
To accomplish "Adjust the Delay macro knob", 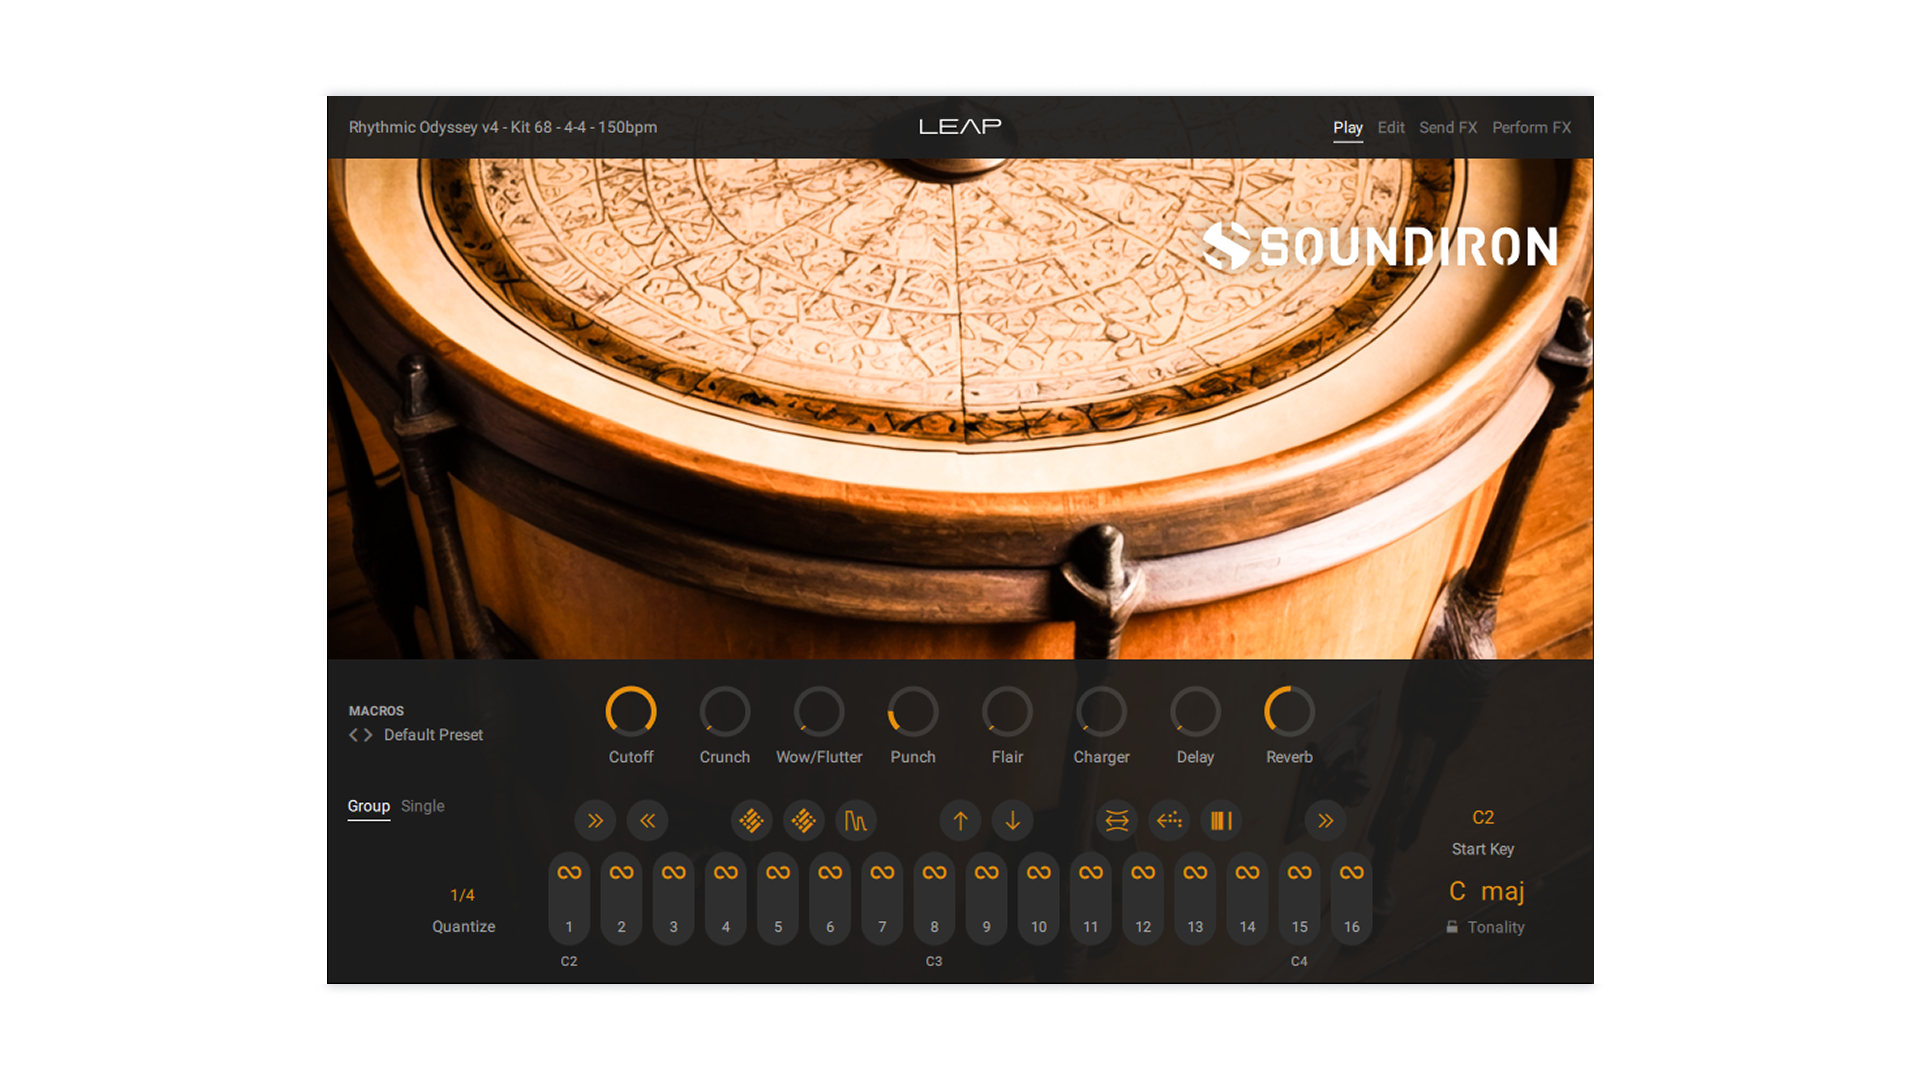I will (x=1195, y=712).
